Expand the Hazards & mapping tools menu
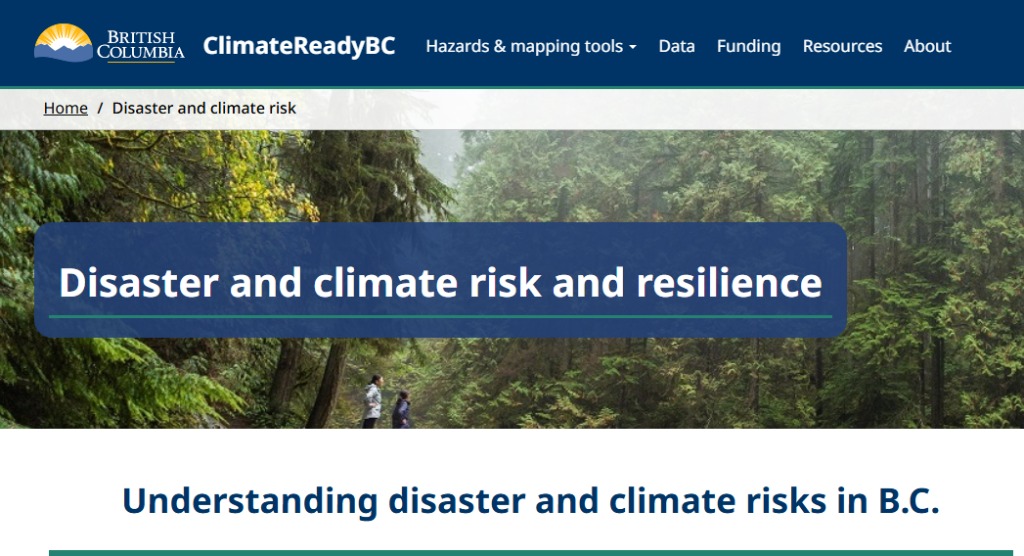 click(x=525, y=46)
